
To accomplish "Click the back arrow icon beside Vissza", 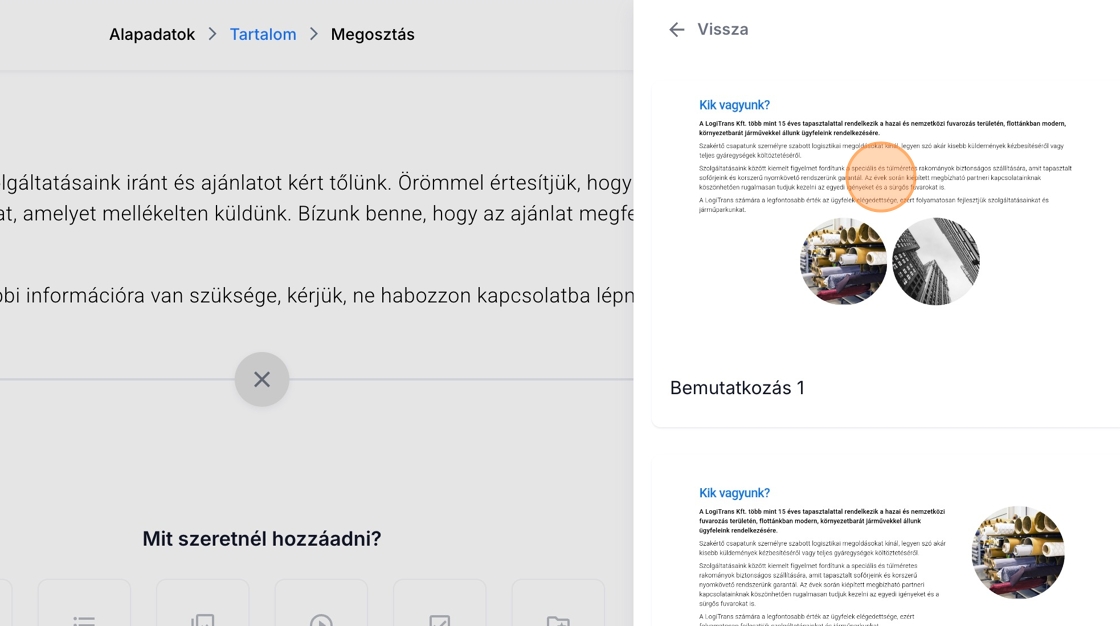I will tap(677, 30).
